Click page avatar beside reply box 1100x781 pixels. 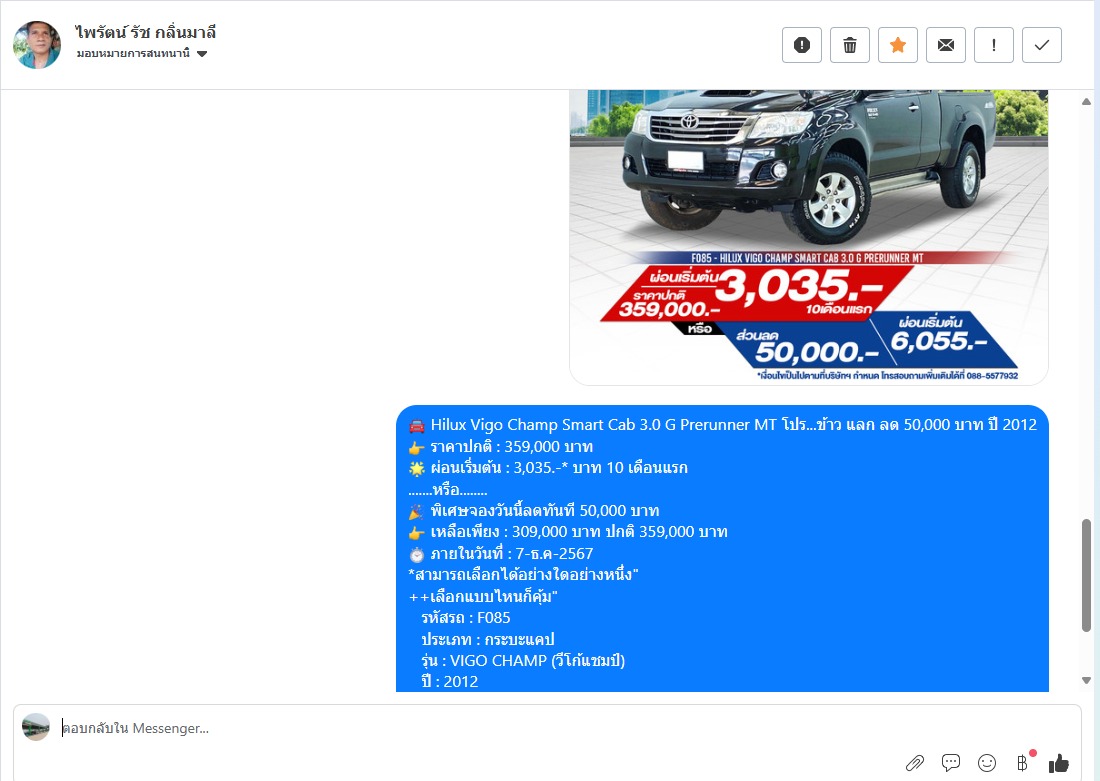[36, 727]
